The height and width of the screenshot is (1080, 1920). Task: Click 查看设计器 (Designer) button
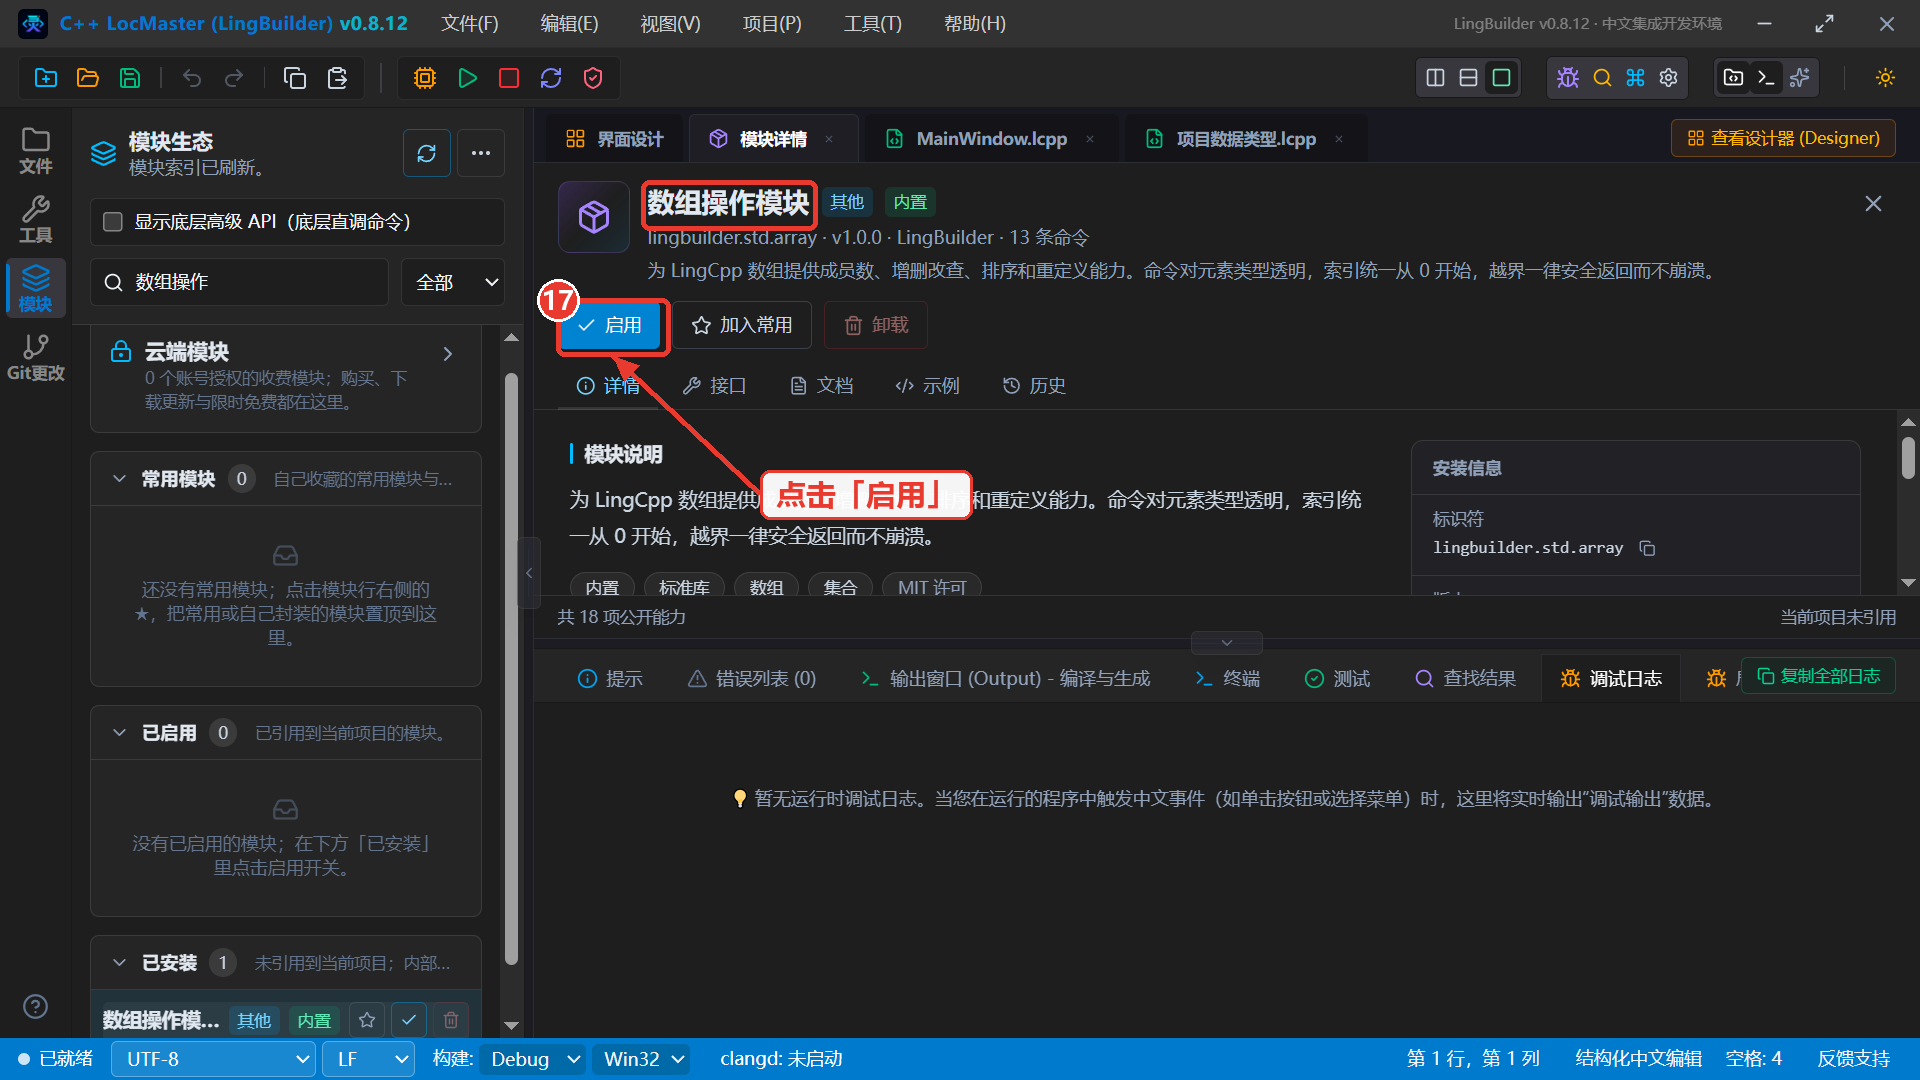pyautogui.click(x=1783, y=138)
